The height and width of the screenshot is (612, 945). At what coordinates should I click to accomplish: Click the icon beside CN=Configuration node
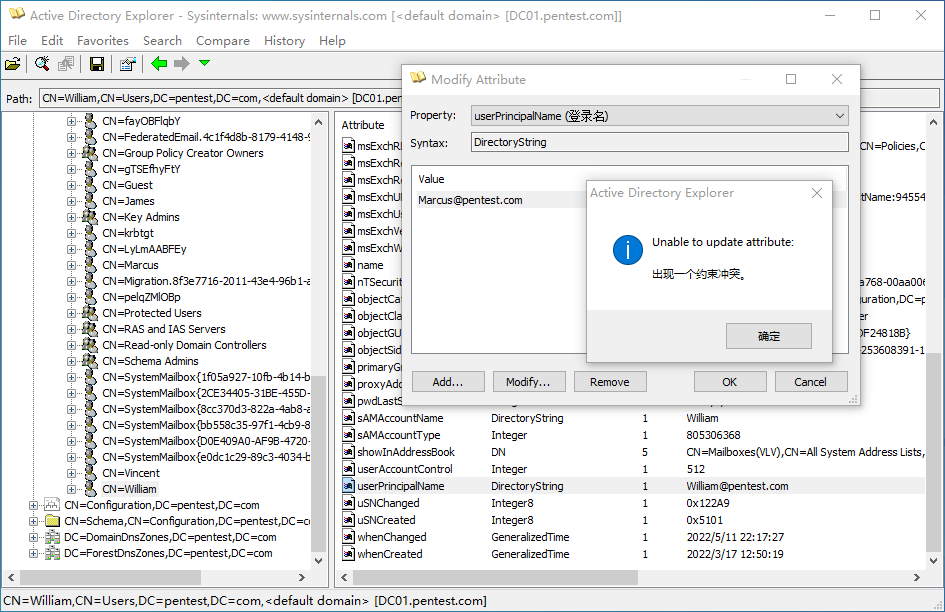[52, 505]
